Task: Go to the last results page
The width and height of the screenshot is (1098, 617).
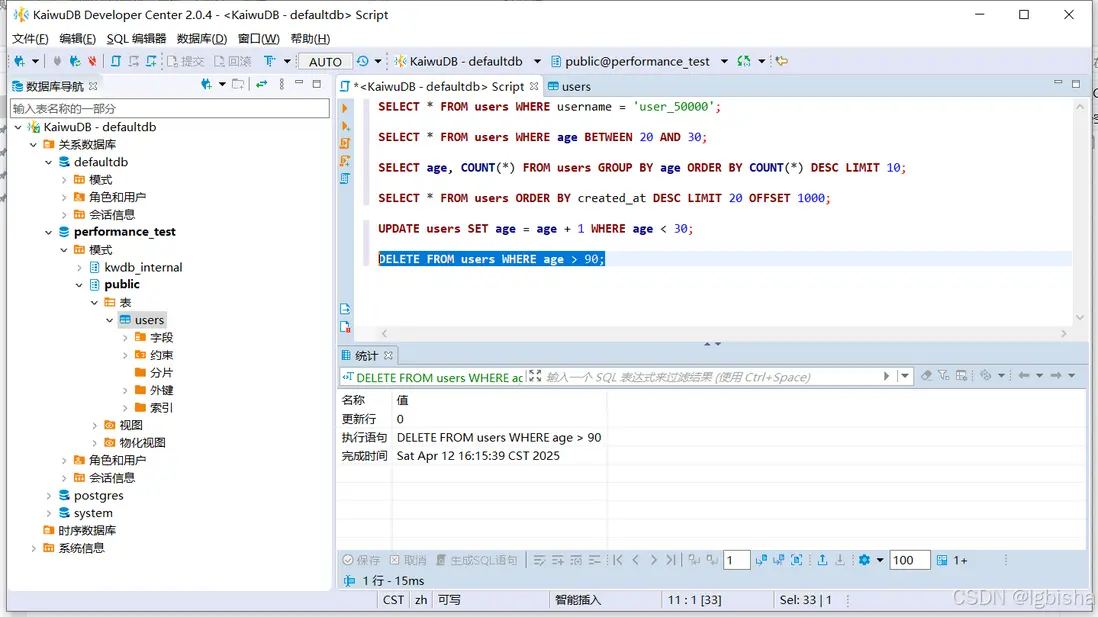Action: (671, 560)
